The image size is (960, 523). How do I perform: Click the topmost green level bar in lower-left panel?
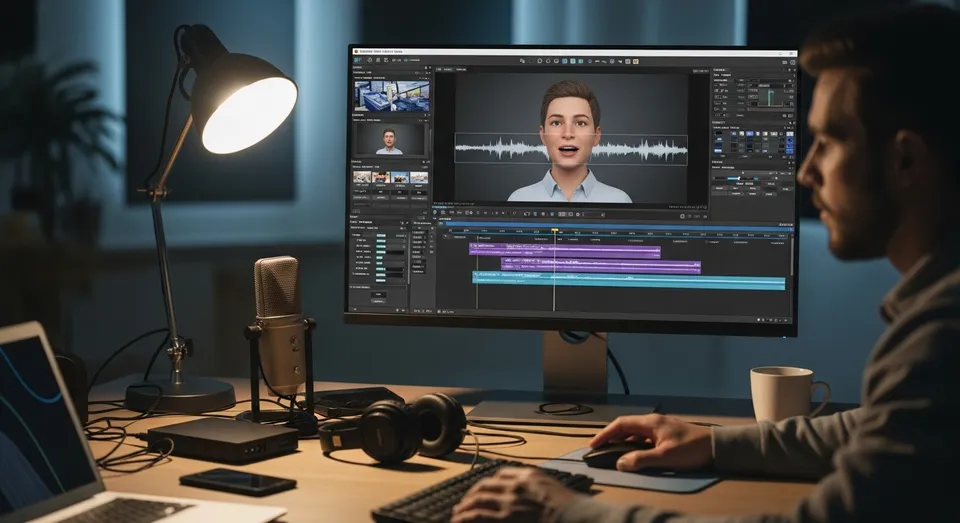click(381, 235)
